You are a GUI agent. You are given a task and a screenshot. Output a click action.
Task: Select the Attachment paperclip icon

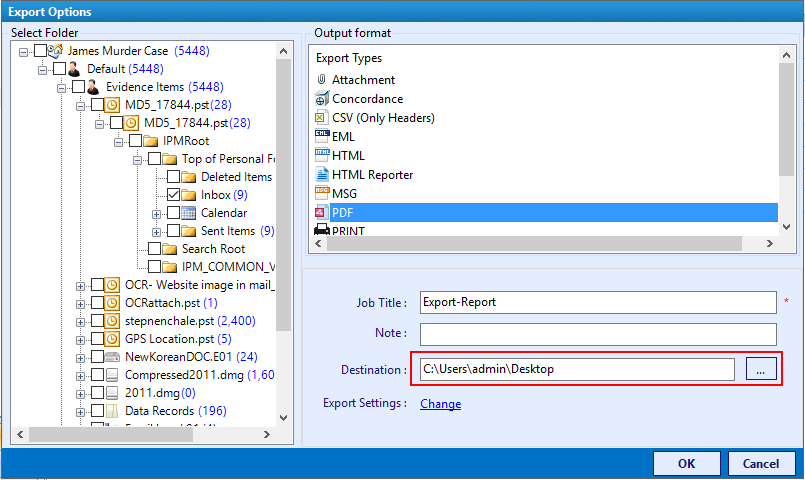click(321, 80)
